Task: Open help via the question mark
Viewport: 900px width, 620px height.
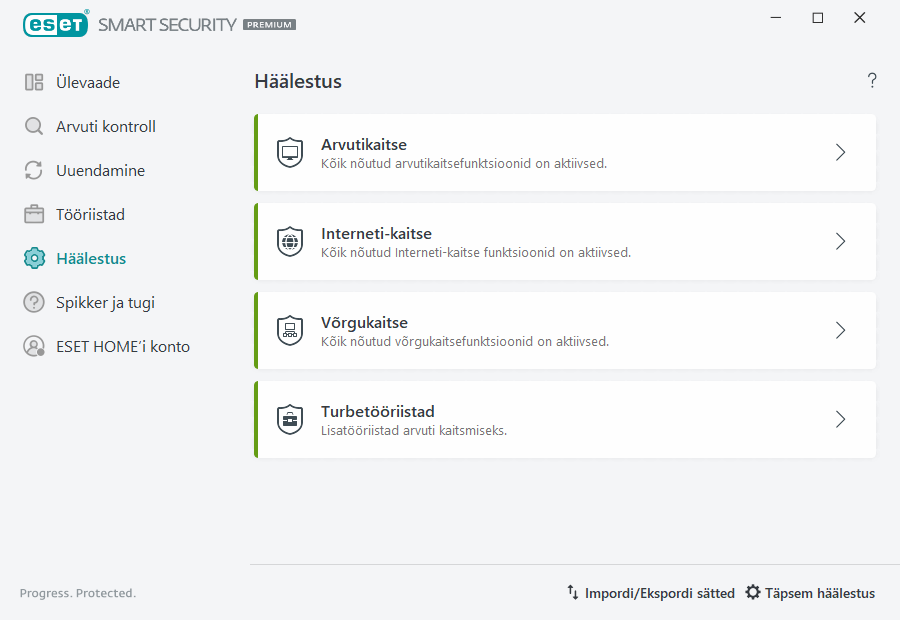Action: pyautogui.click(x=871, y=80)
